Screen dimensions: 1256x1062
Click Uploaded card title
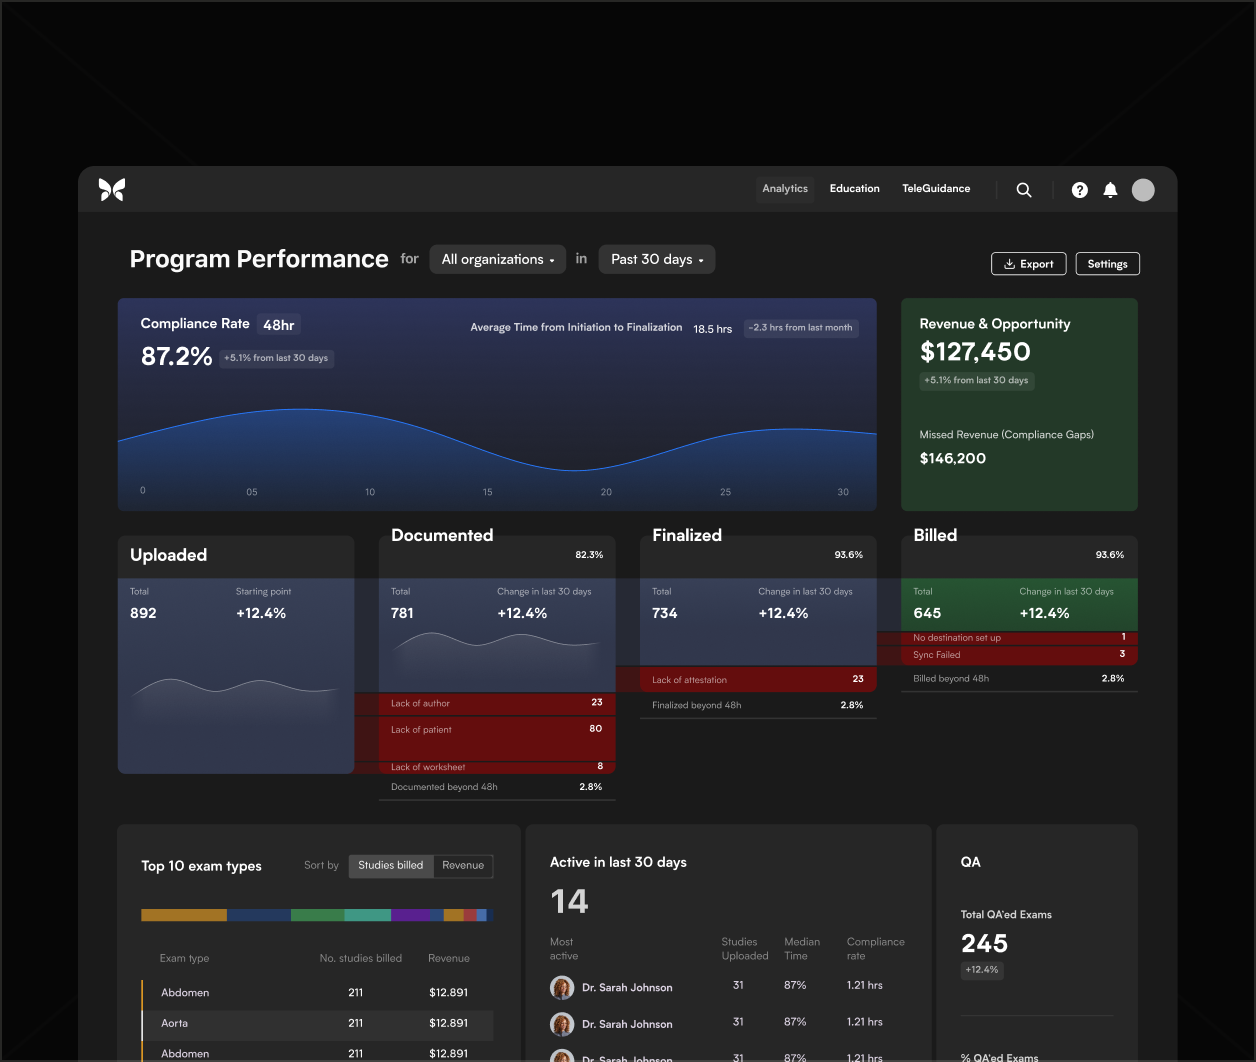[x=169, y=555]
